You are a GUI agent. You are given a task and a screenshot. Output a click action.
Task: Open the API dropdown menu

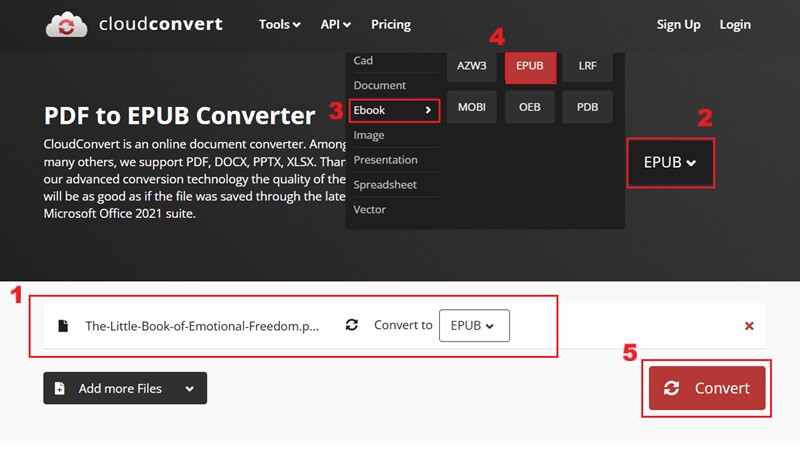pos(335,24)
